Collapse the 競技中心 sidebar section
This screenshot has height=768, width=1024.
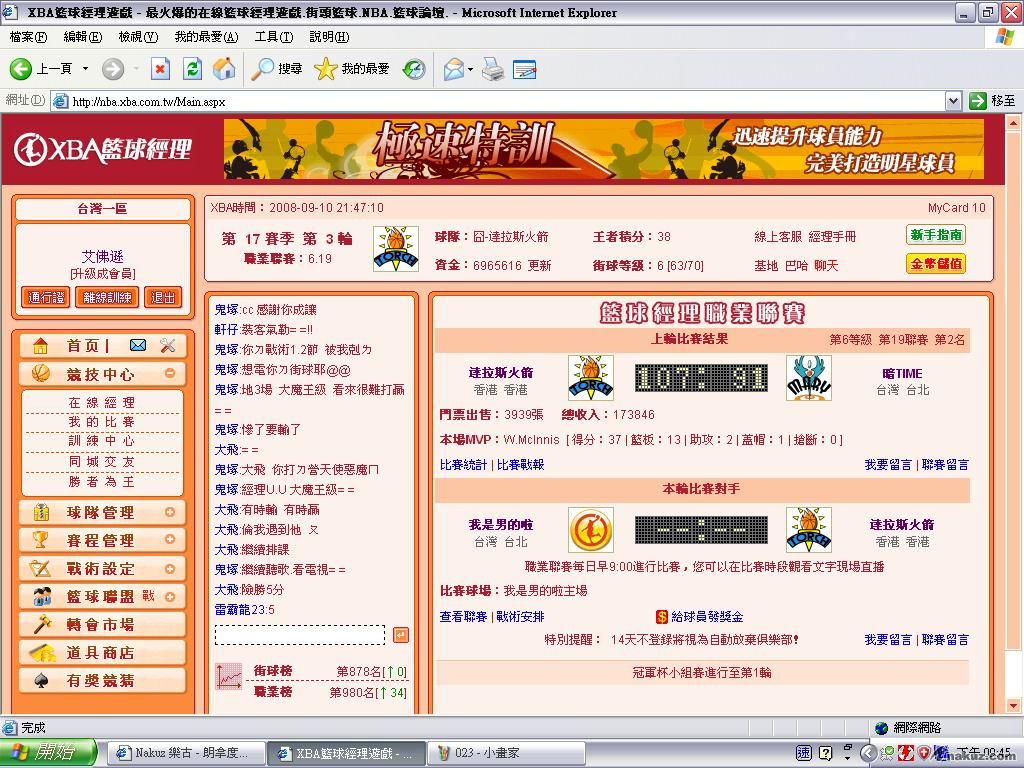pos(170,373)
